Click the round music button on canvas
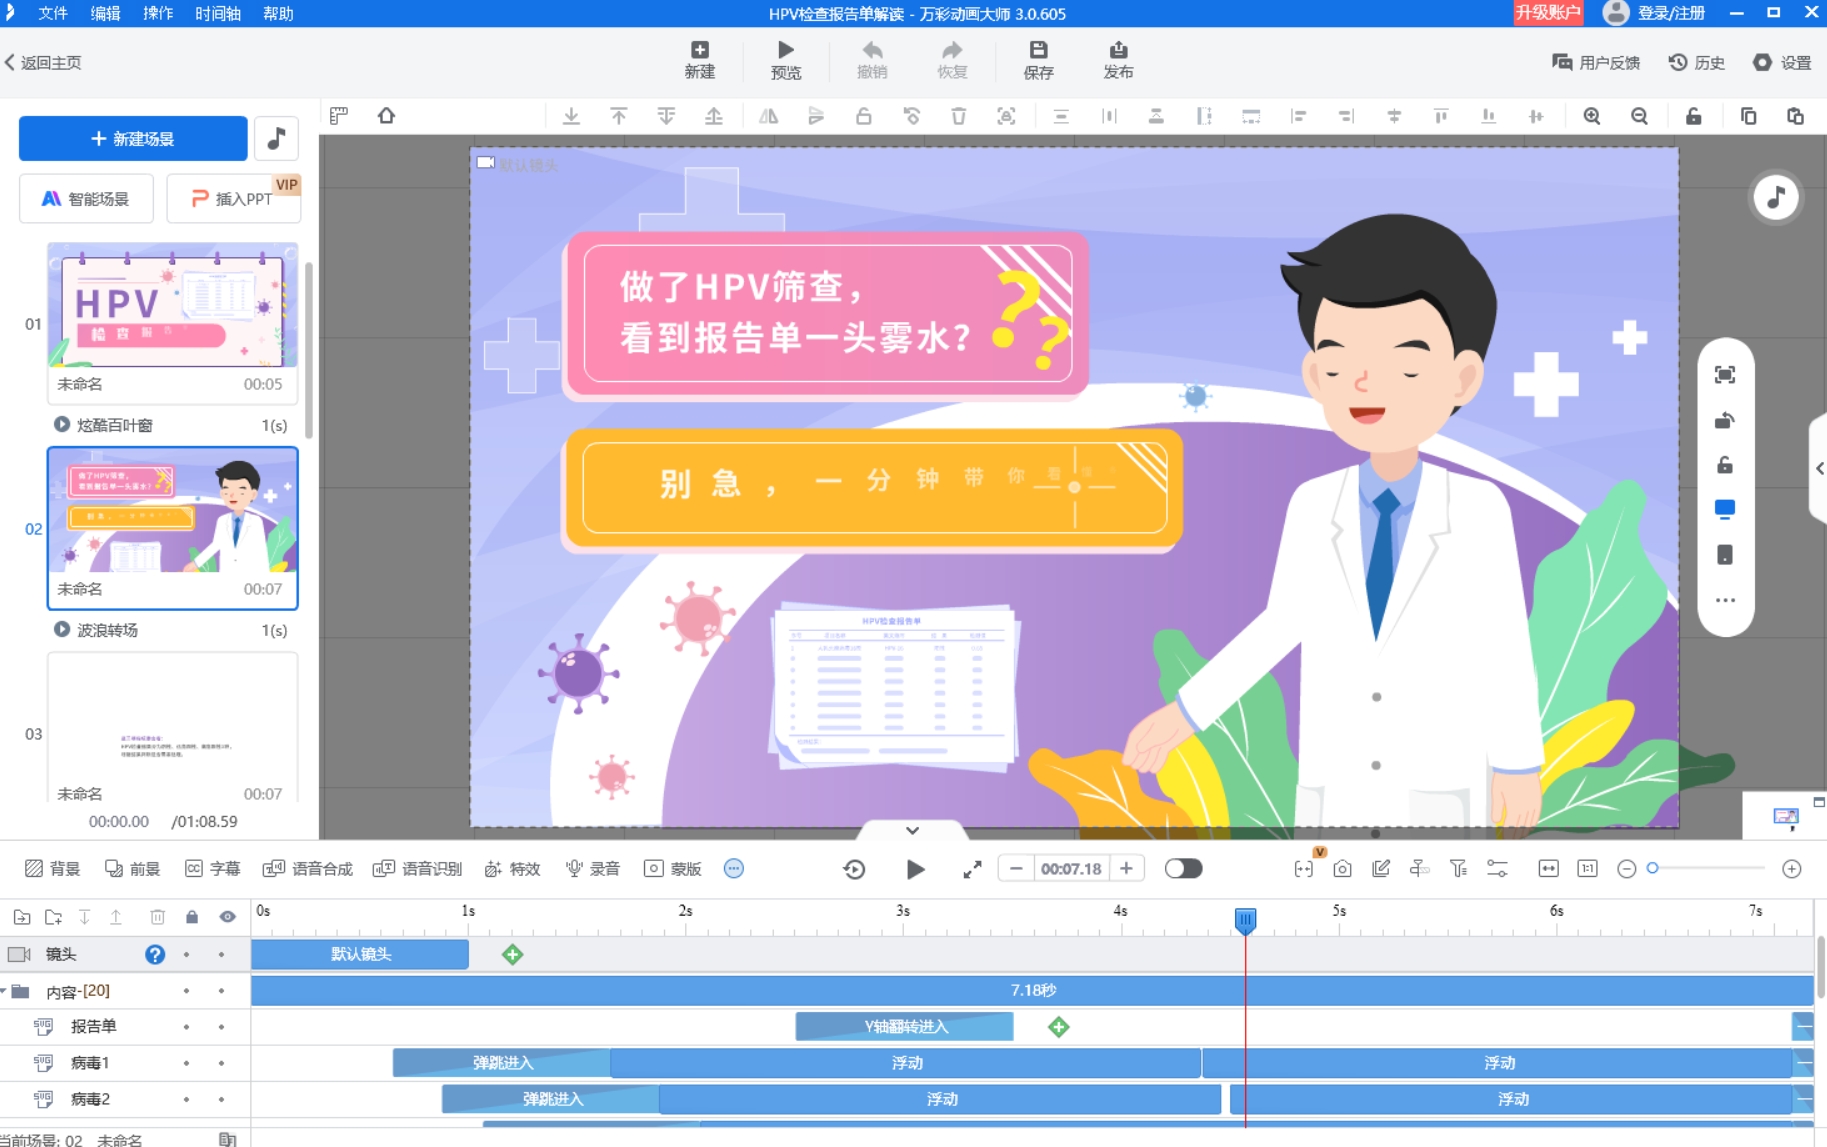This screenshot has height=1147, width=1827. tap(1775, 197)
